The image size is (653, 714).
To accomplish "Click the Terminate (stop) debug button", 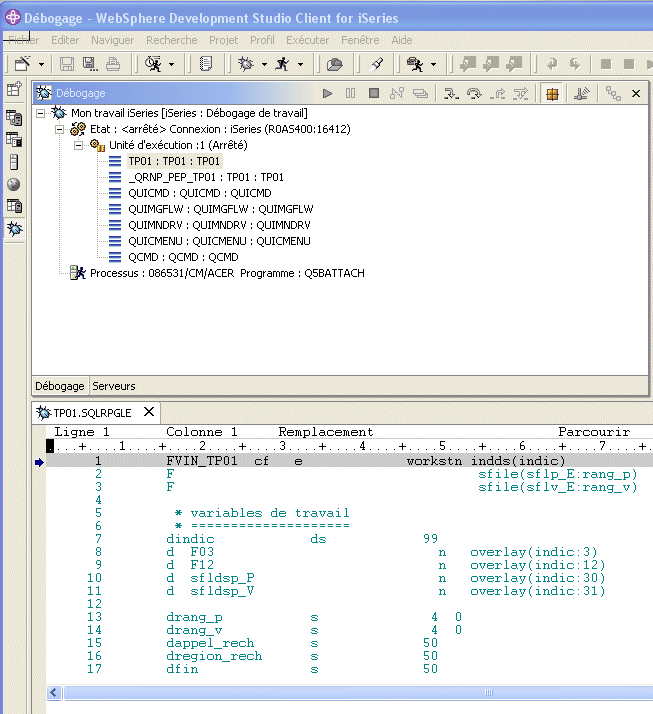I will (x=374, y=93).
